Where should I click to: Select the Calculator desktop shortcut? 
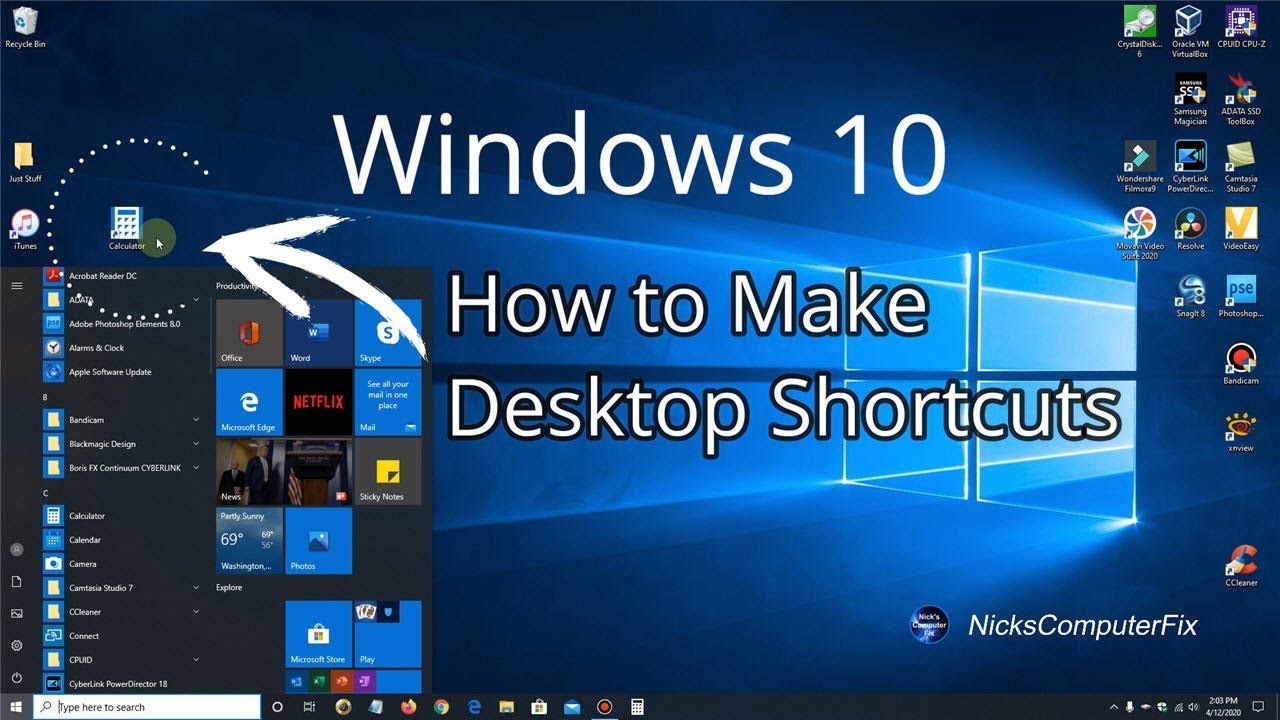pos(127,229)
